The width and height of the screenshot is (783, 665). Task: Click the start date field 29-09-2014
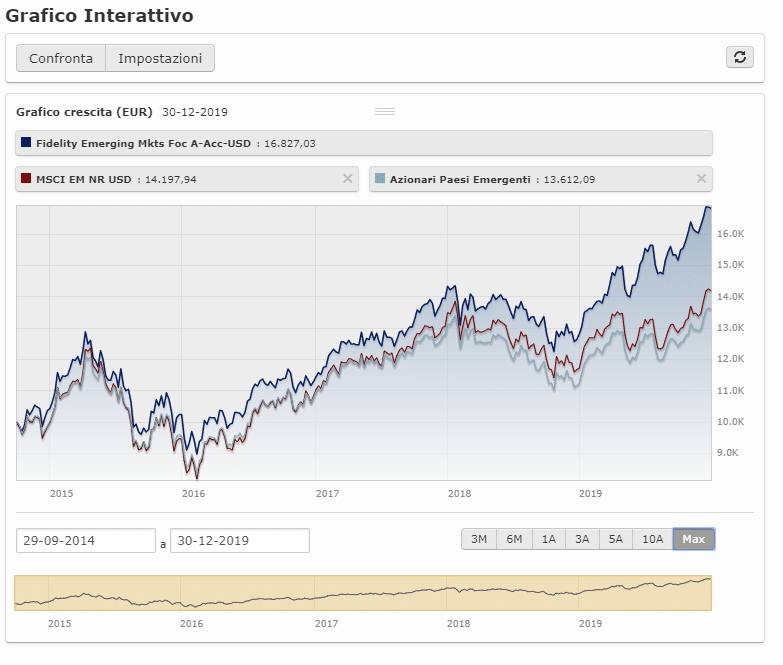[x=86, y=541]
